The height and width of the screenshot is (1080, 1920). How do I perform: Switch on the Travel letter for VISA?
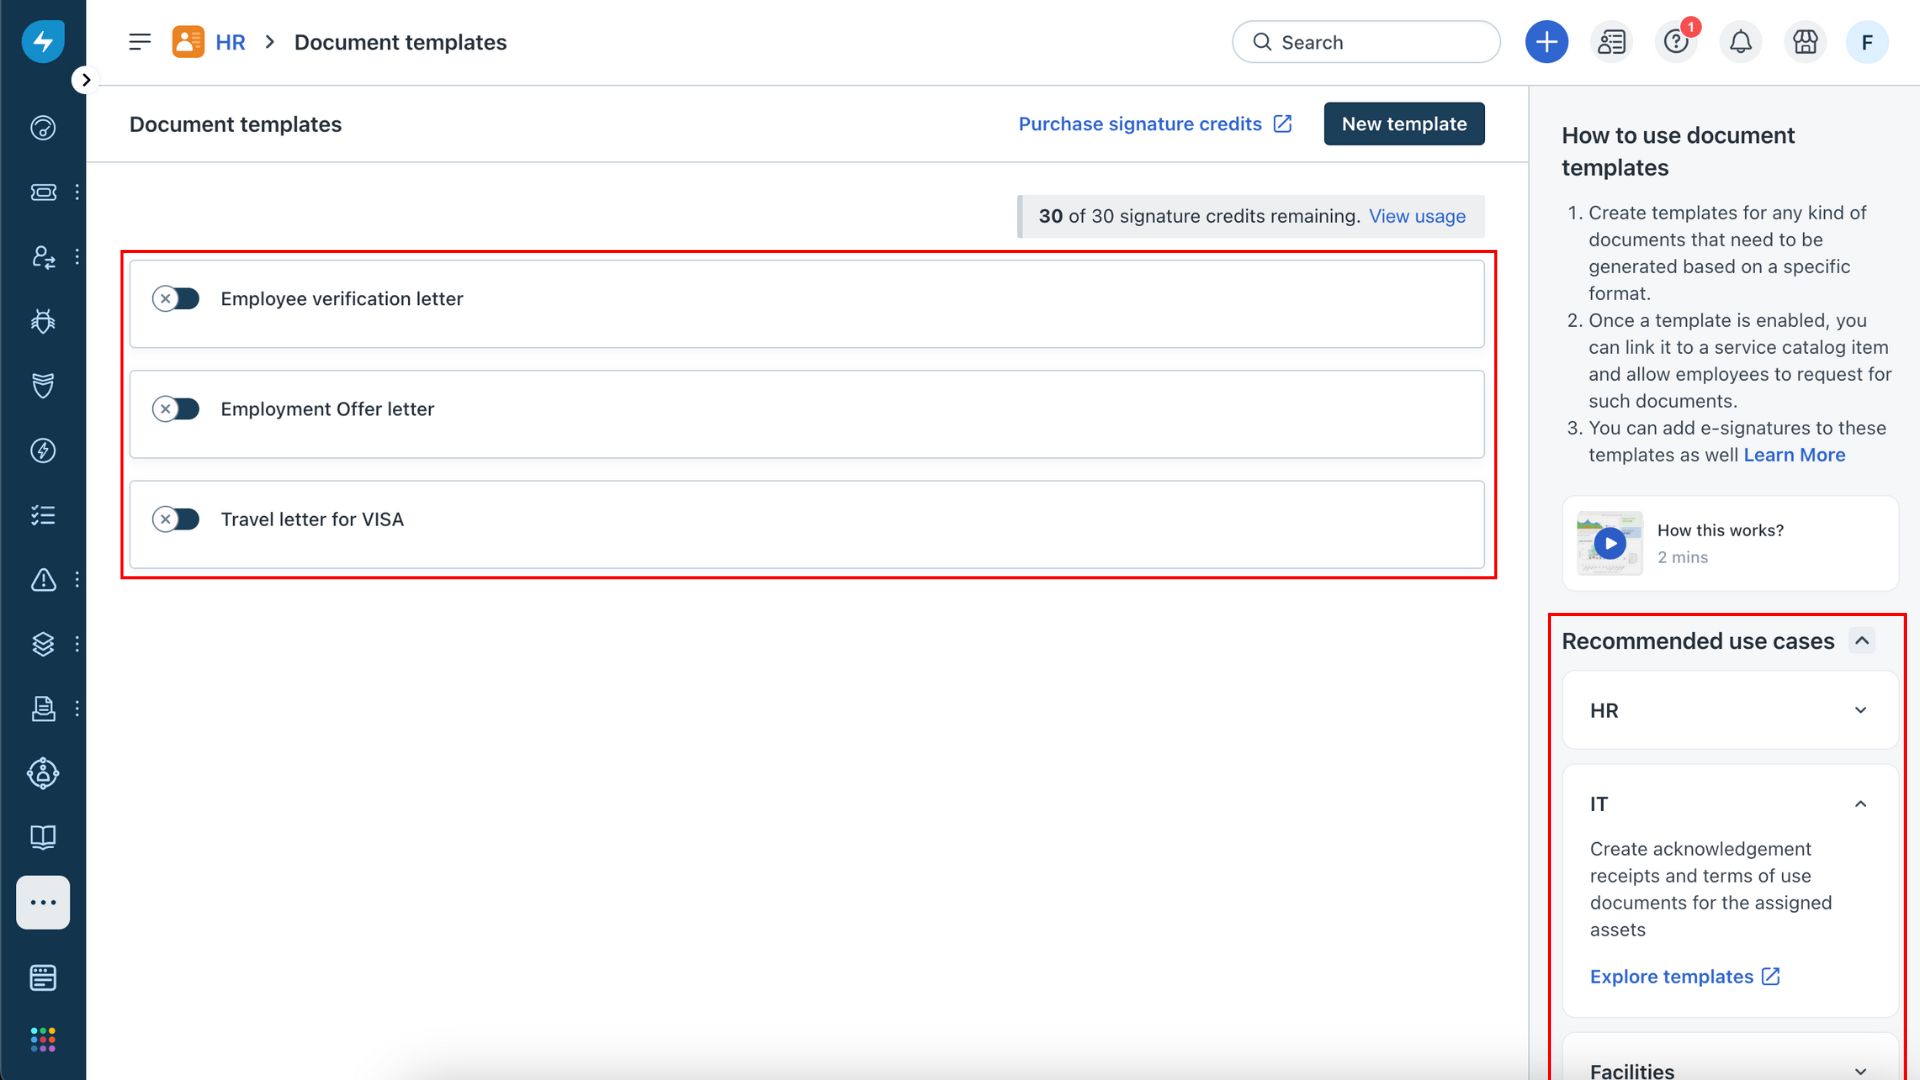pyautogui.click(x=176, y=519)
